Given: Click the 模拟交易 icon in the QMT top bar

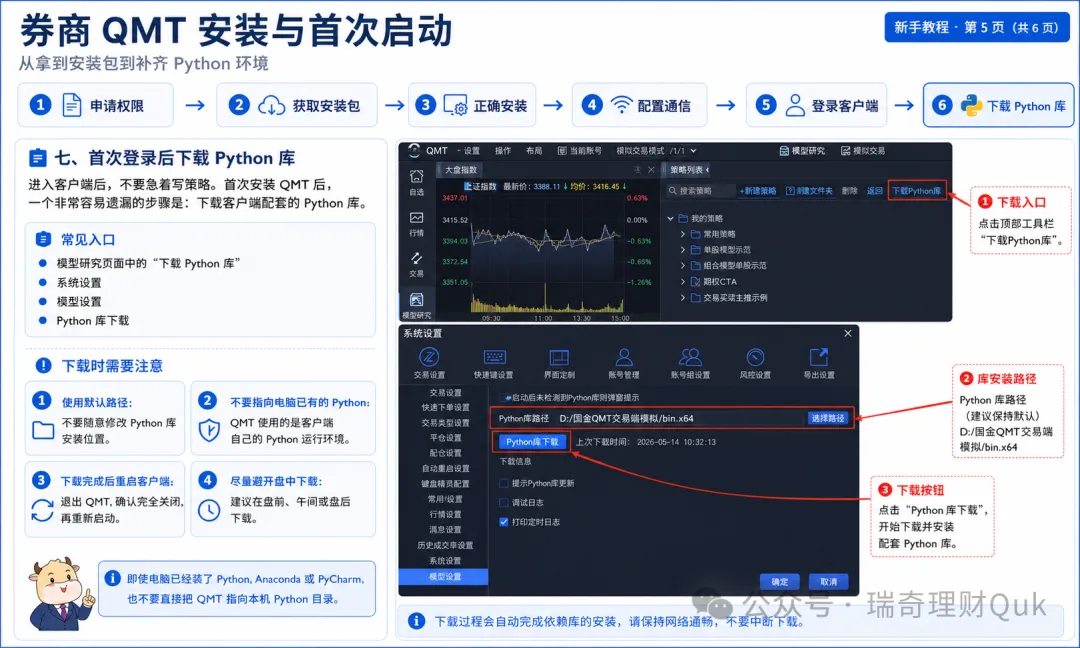Looking at the screenshot, I should pyautogui.click(x=845, y=151).
